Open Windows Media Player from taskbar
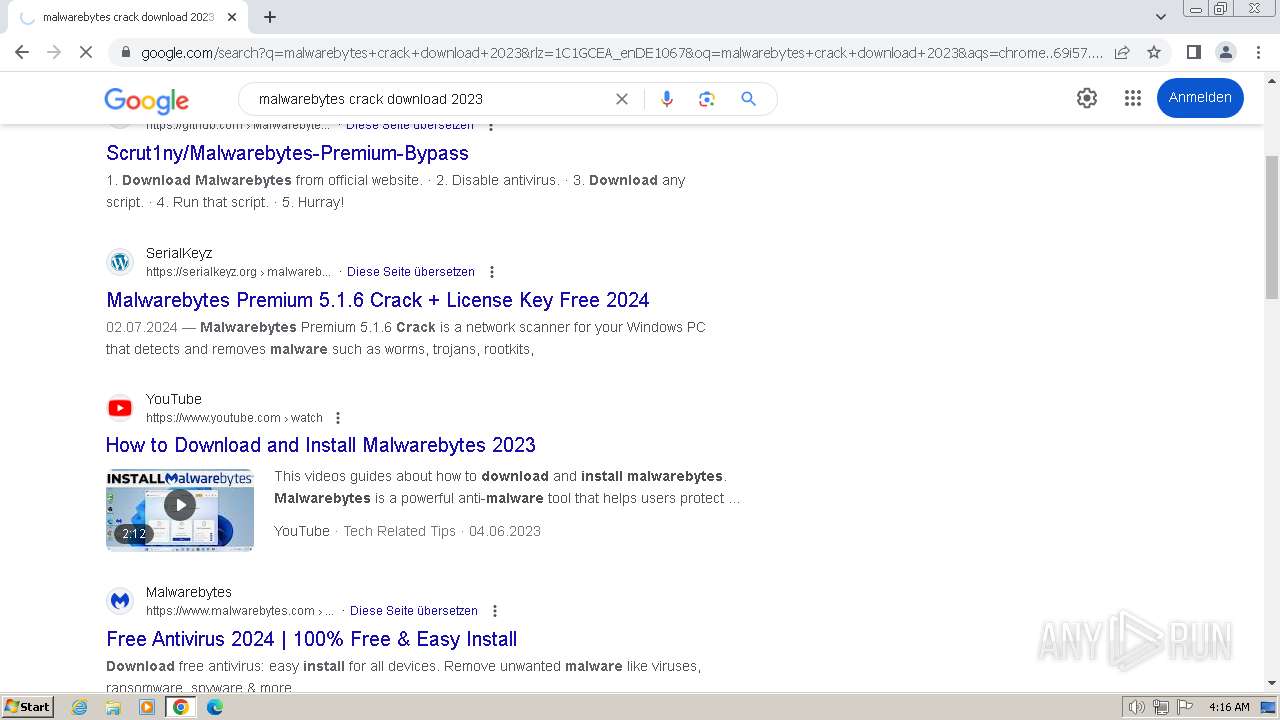Viewport: 1280px width, 720px height. click(147, 707)
